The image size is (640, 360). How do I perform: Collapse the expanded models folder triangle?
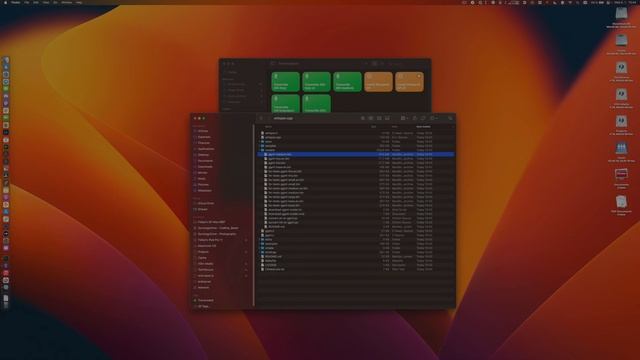click(x=260, y=150)
